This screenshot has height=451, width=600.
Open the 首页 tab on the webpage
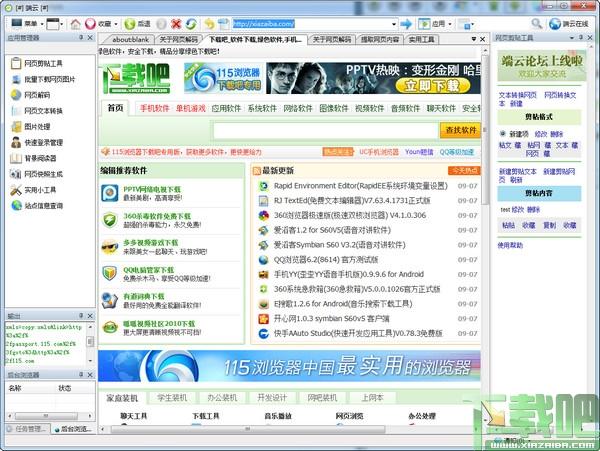(115, 108)
